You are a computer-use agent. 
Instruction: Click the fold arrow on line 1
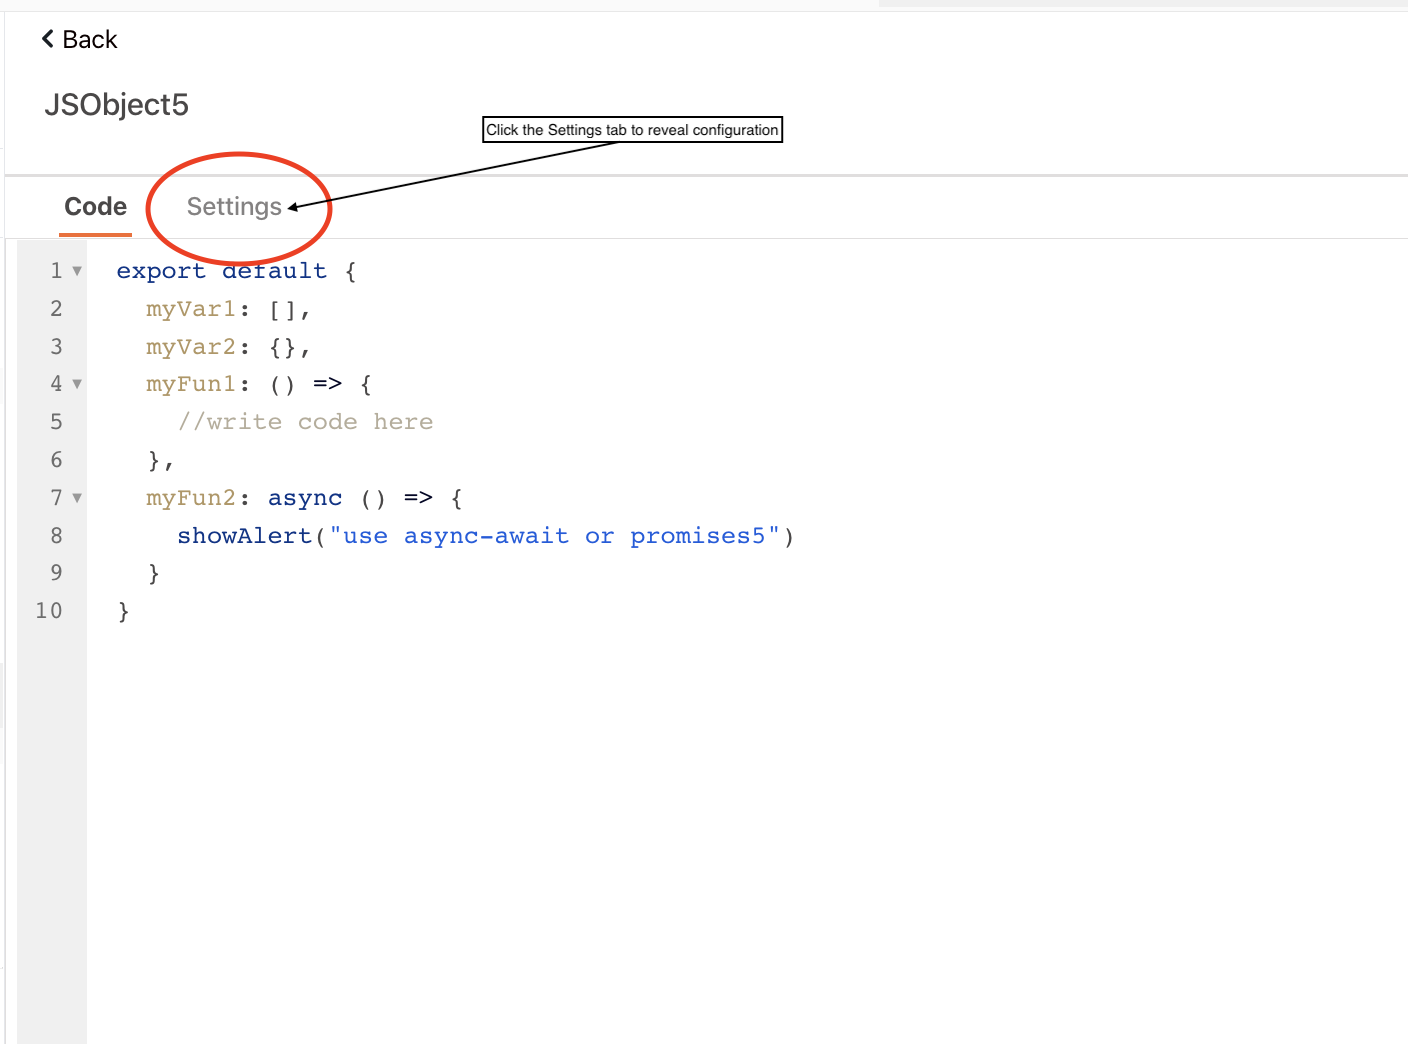click(x=75, y=270)
